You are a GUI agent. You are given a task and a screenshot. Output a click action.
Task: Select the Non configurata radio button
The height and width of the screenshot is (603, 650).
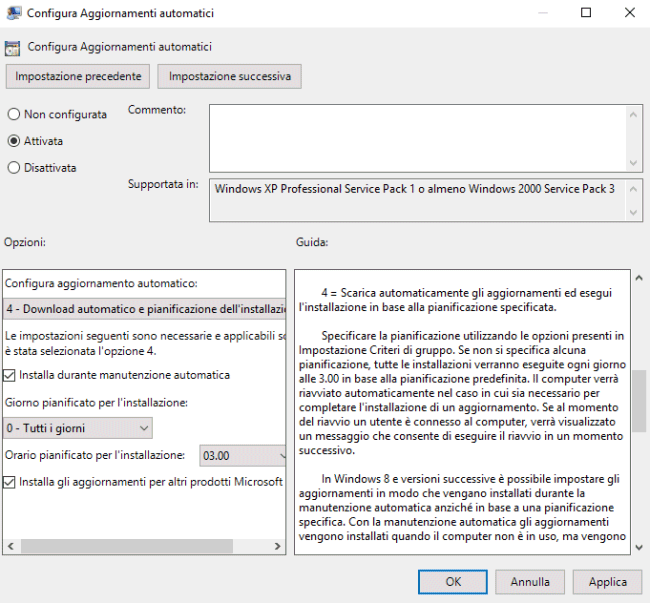pos(14,114)
